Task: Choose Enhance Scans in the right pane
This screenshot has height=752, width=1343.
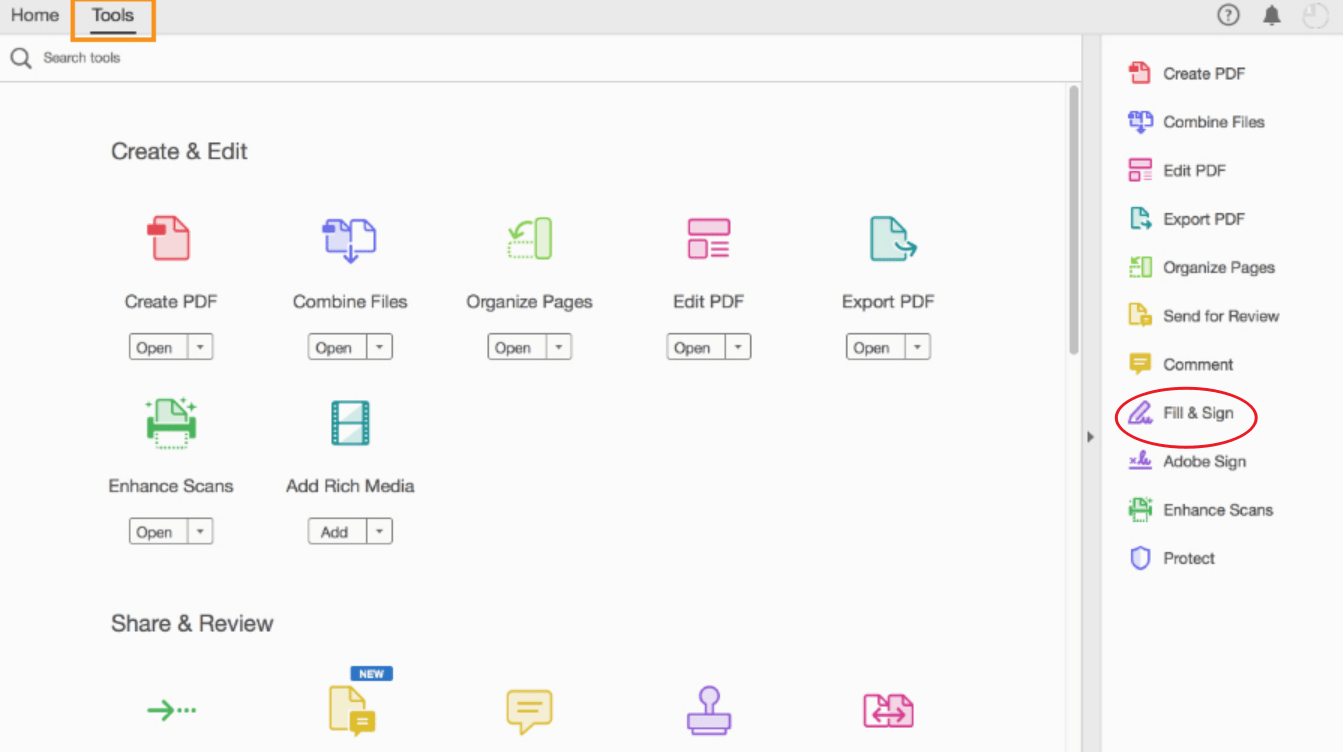Action: (1201, 510)
